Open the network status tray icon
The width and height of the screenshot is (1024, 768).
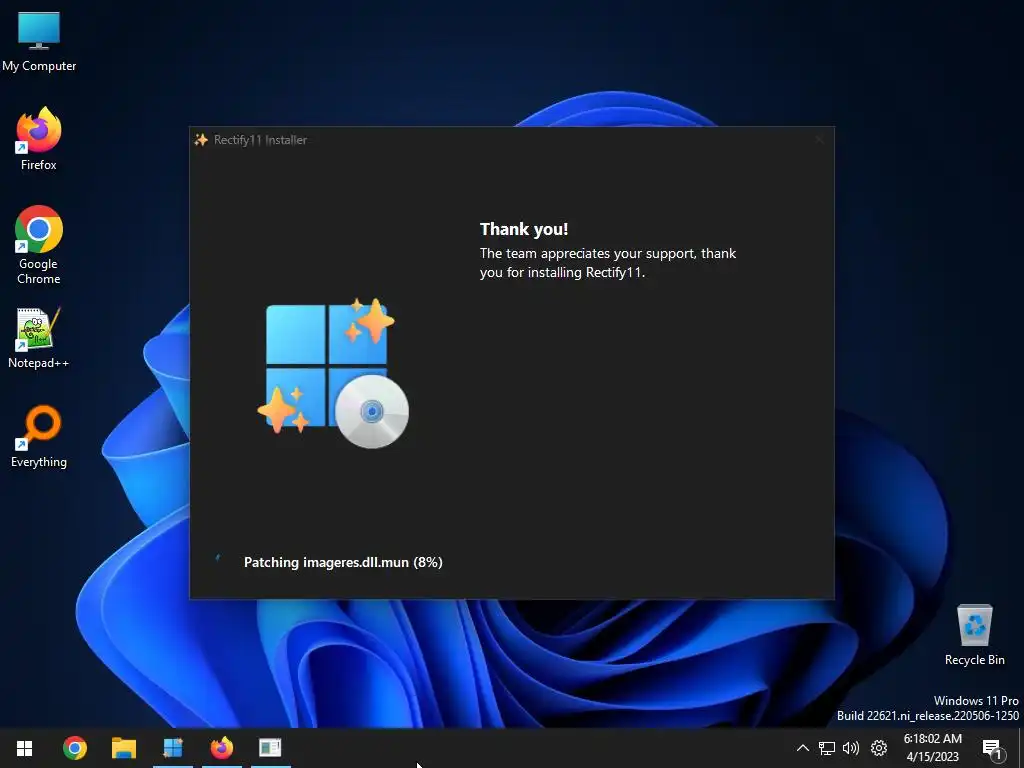coord(827,748)
